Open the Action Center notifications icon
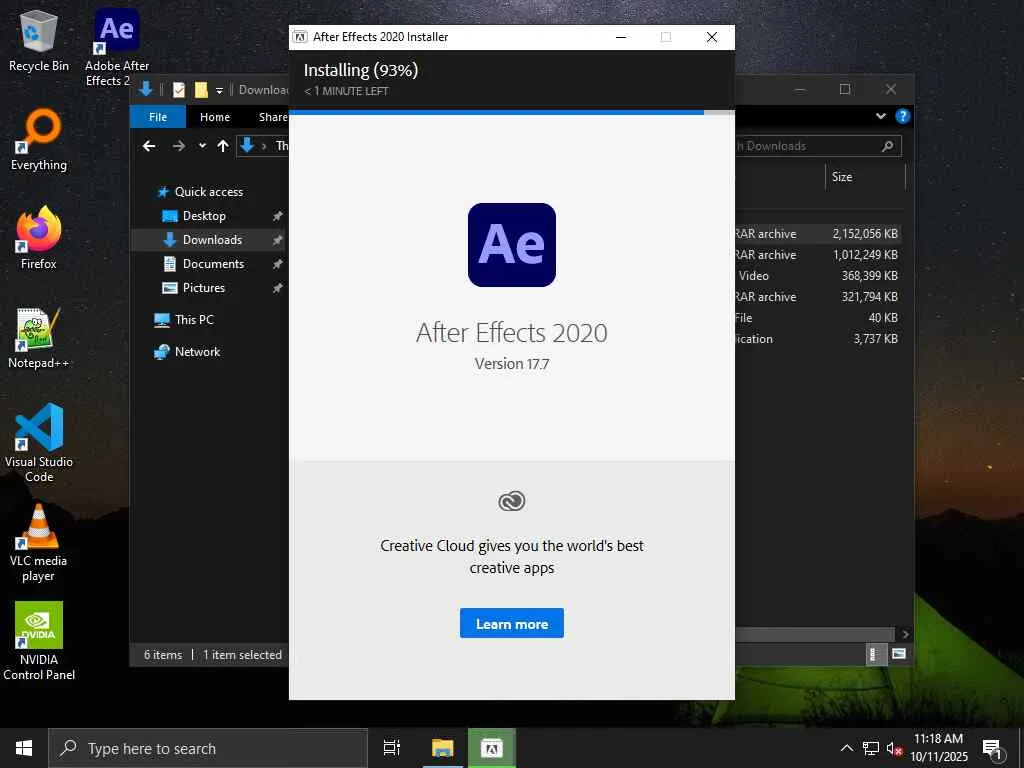 pyautogui.click(x=993, y=749)
